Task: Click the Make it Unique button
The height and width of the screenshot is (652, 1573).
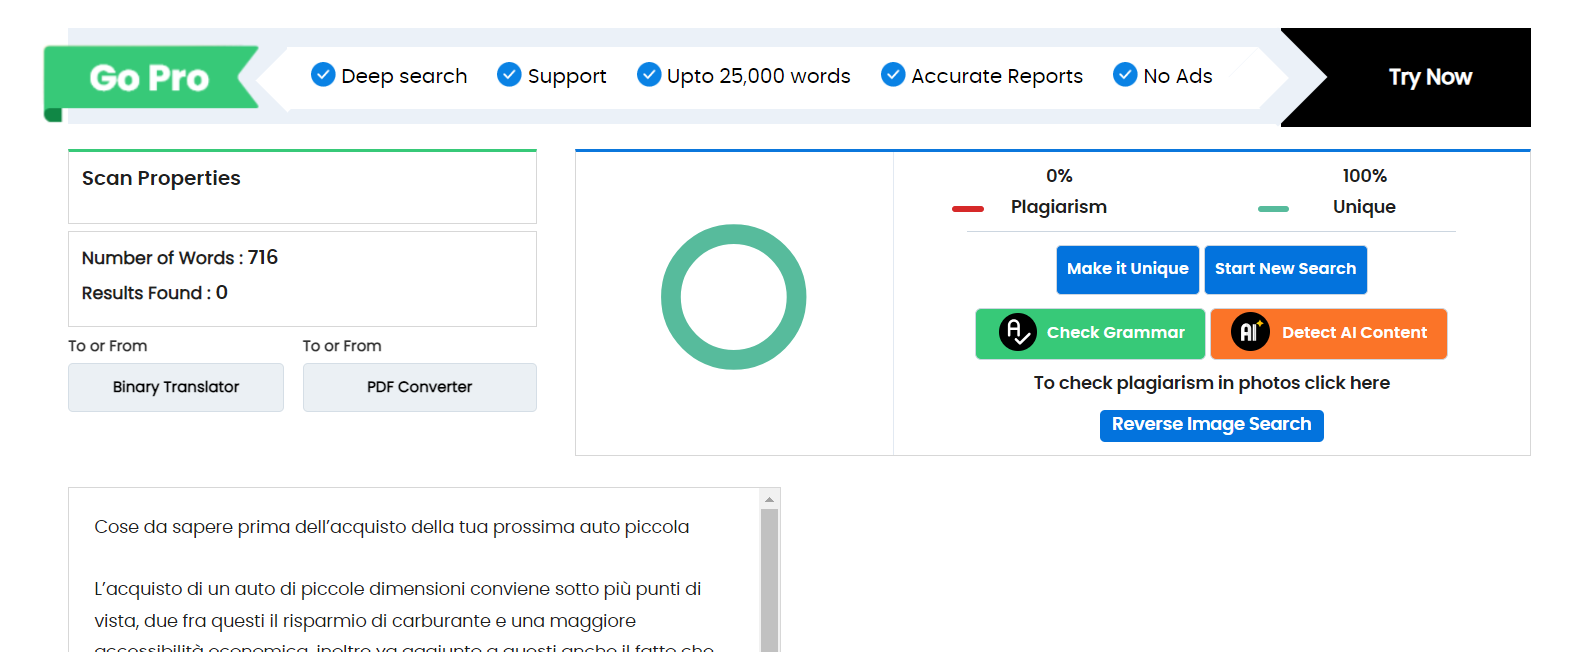Action: (1127, 269)
